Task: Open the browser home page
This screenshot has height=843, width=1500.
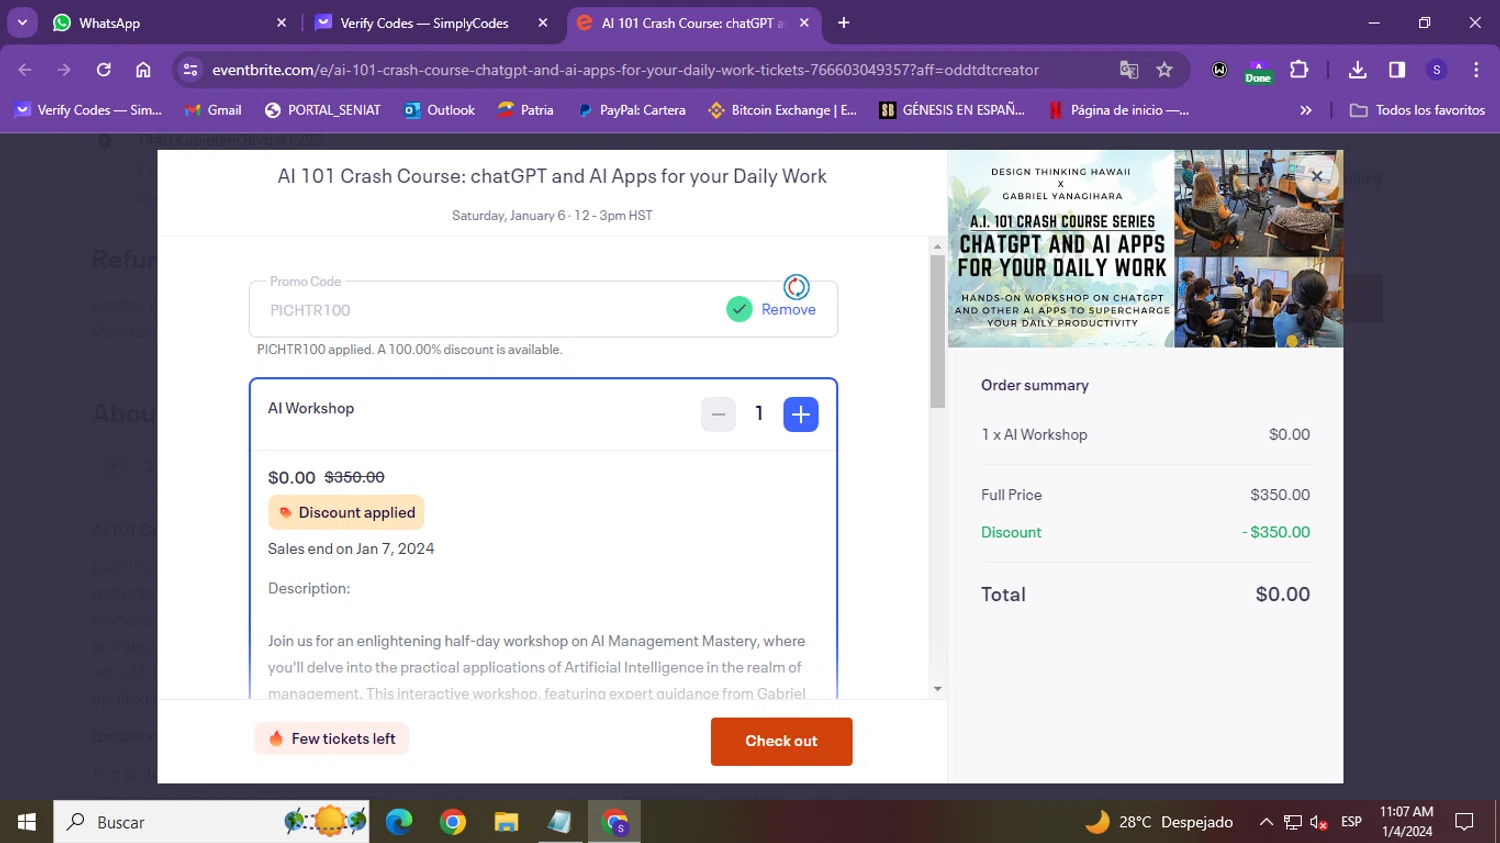Action: (x=143, y=70)
